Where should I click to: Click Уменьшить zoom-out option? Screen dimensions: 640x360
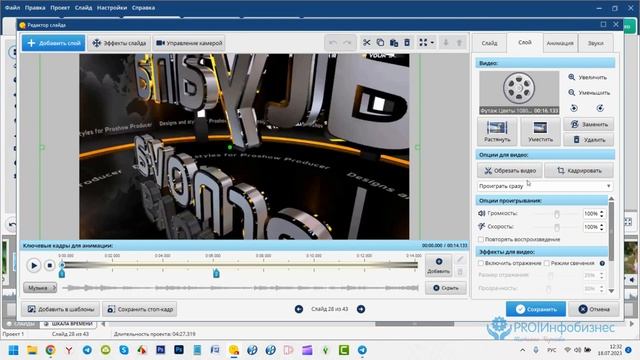[589, 93]
